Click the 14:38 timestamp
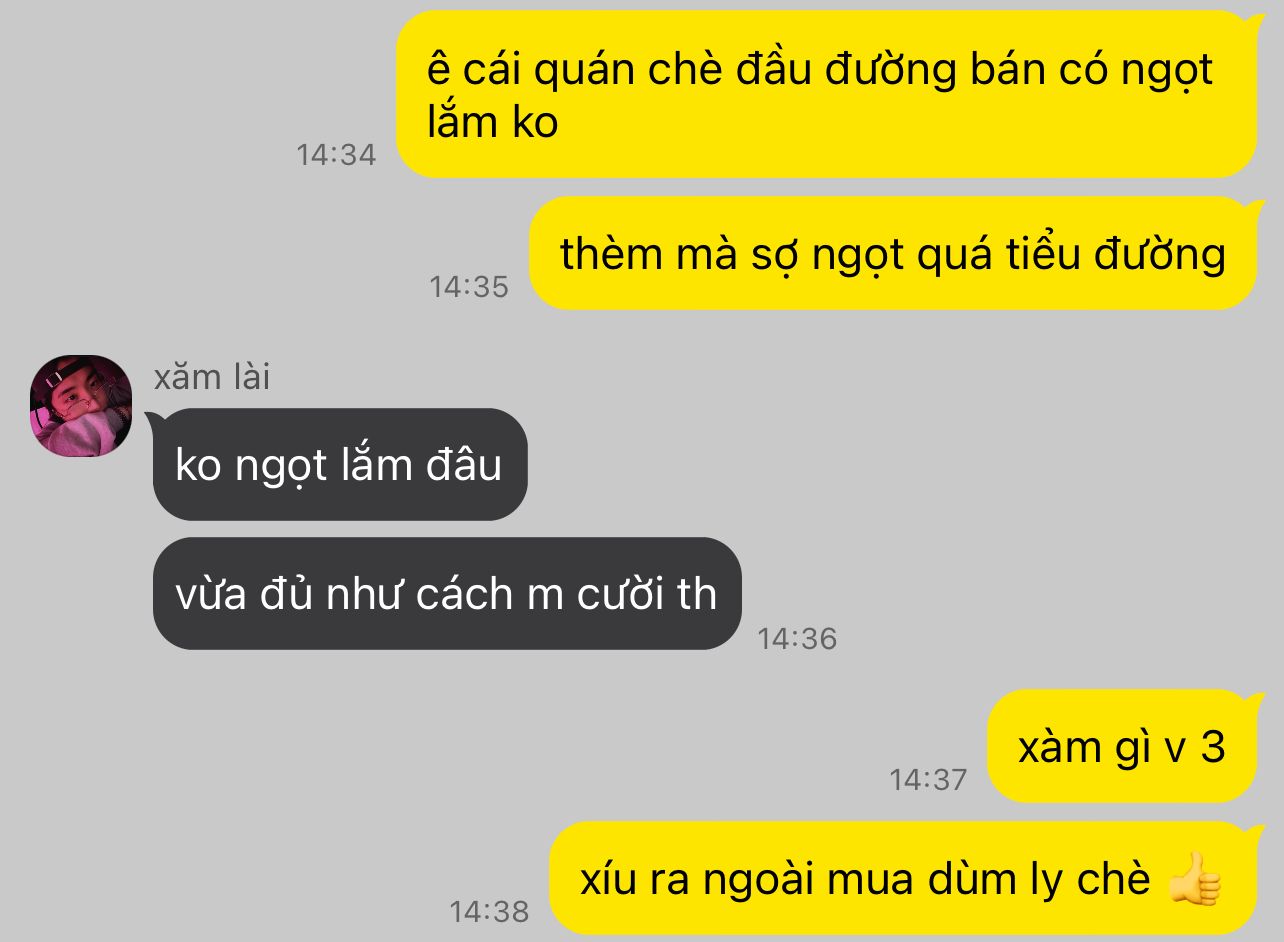The width and height of the screenshot is (1284, 942). (x=489, y=912)
